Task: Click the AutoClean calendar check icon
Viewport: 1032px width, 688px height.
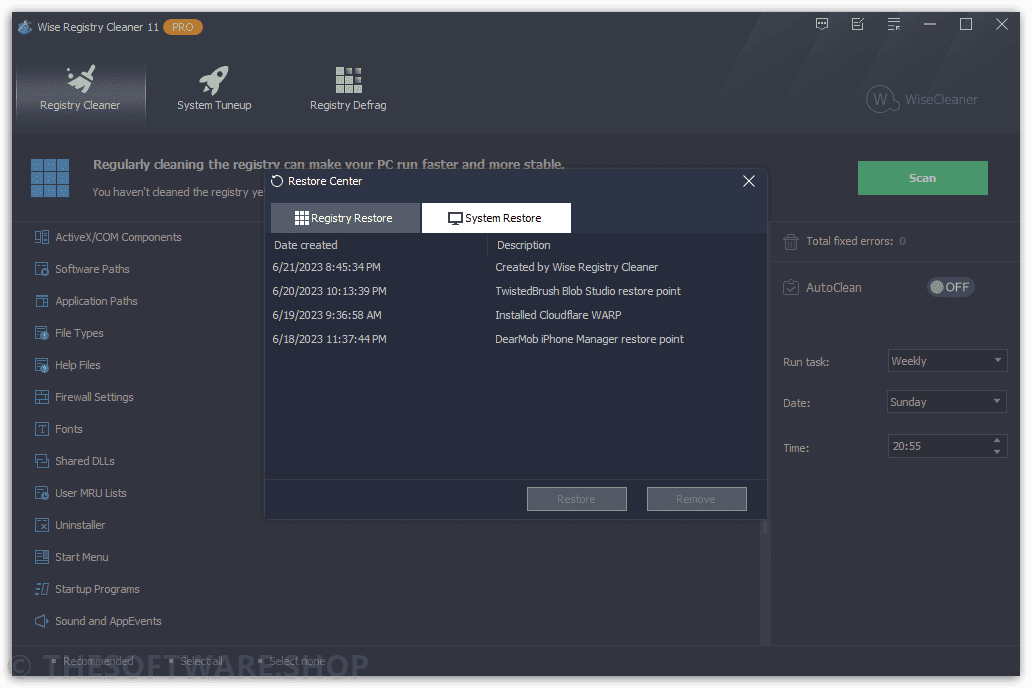Action: 791,288
